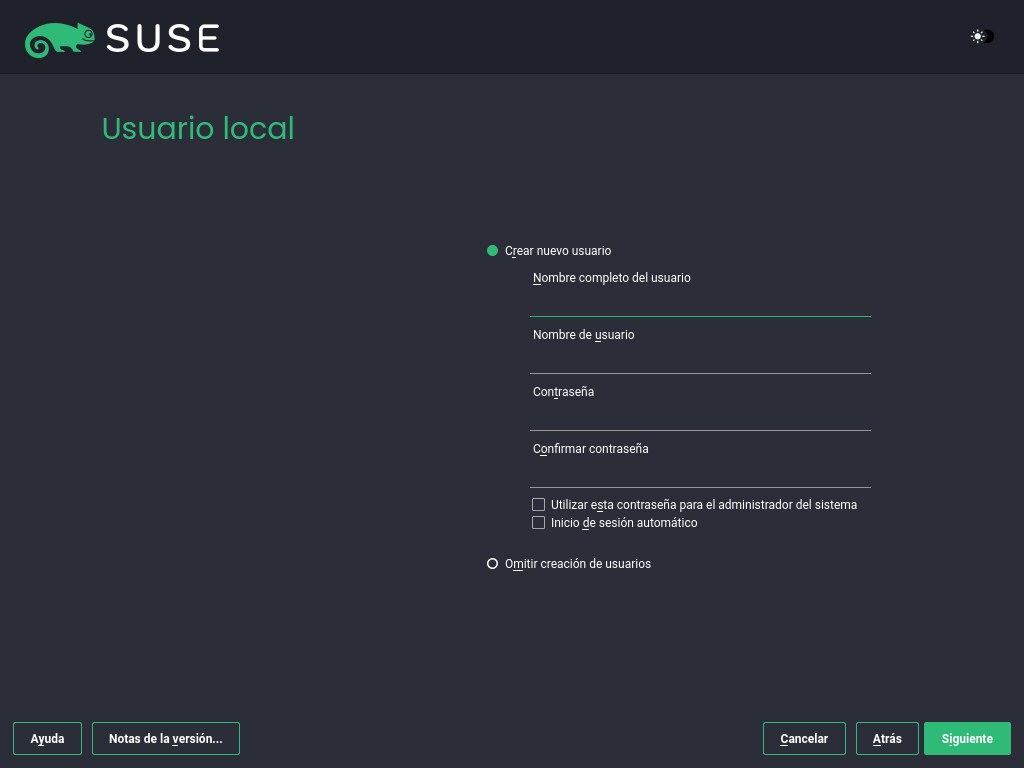1024x768 pixels.
Task: Go back with Atrás button
Action: 887,739
